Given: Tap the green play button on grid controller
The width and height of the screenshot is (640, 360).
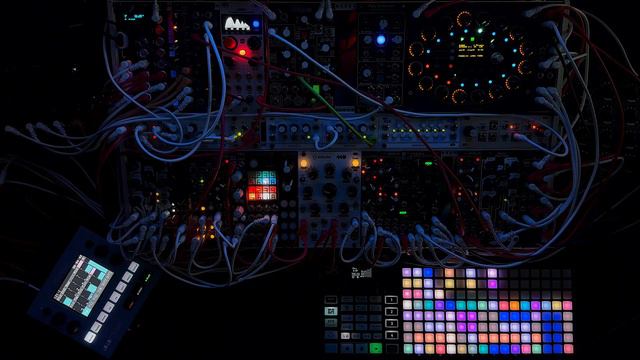Looking at the screenshot, I should tap(376, 348).
